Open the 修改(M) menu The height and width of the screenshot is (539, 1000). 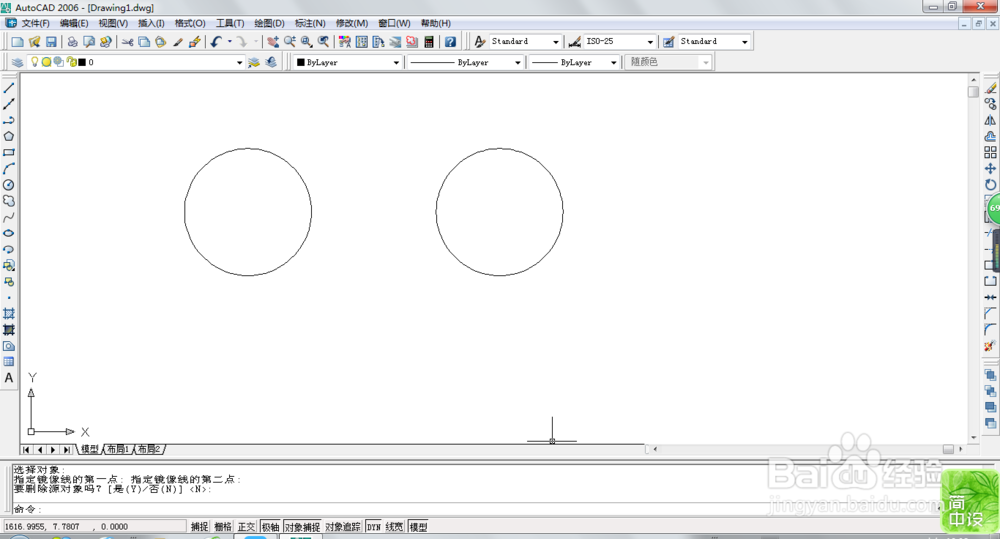click(352, 23)
